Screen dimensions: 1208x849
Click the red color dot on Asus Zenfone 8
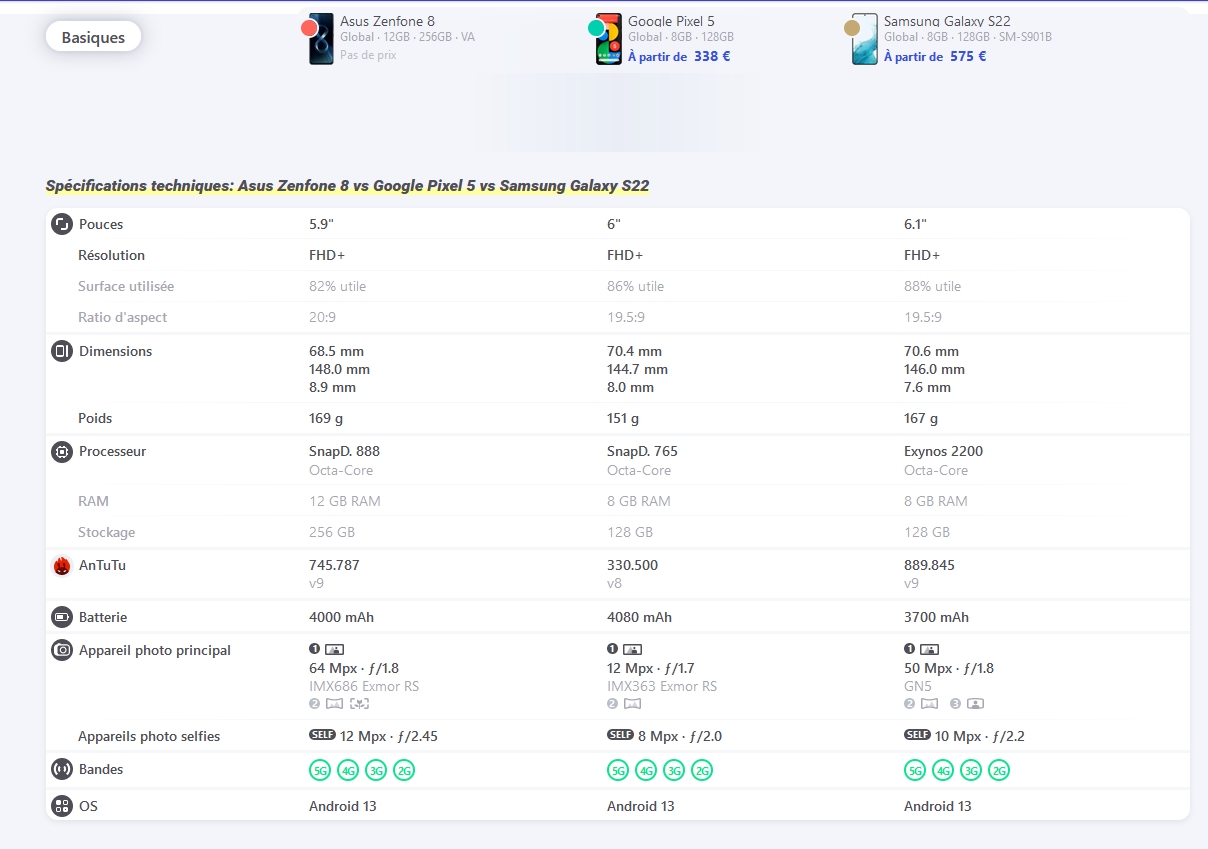click(309, 28)
